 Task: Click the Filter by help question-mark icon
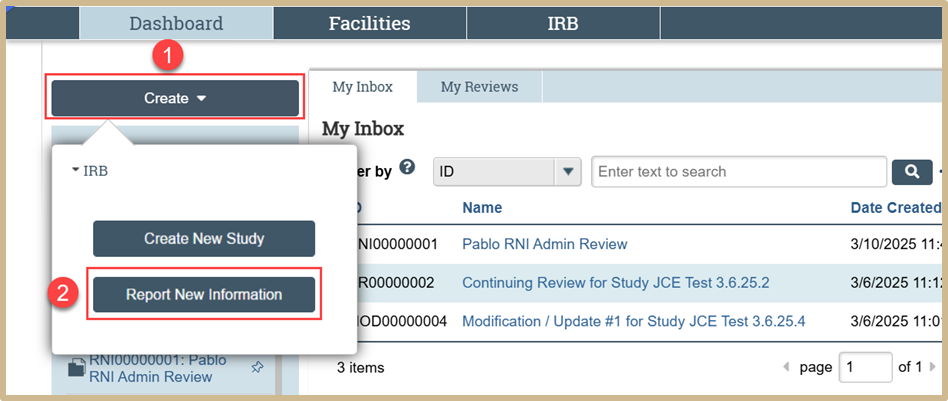407,167
